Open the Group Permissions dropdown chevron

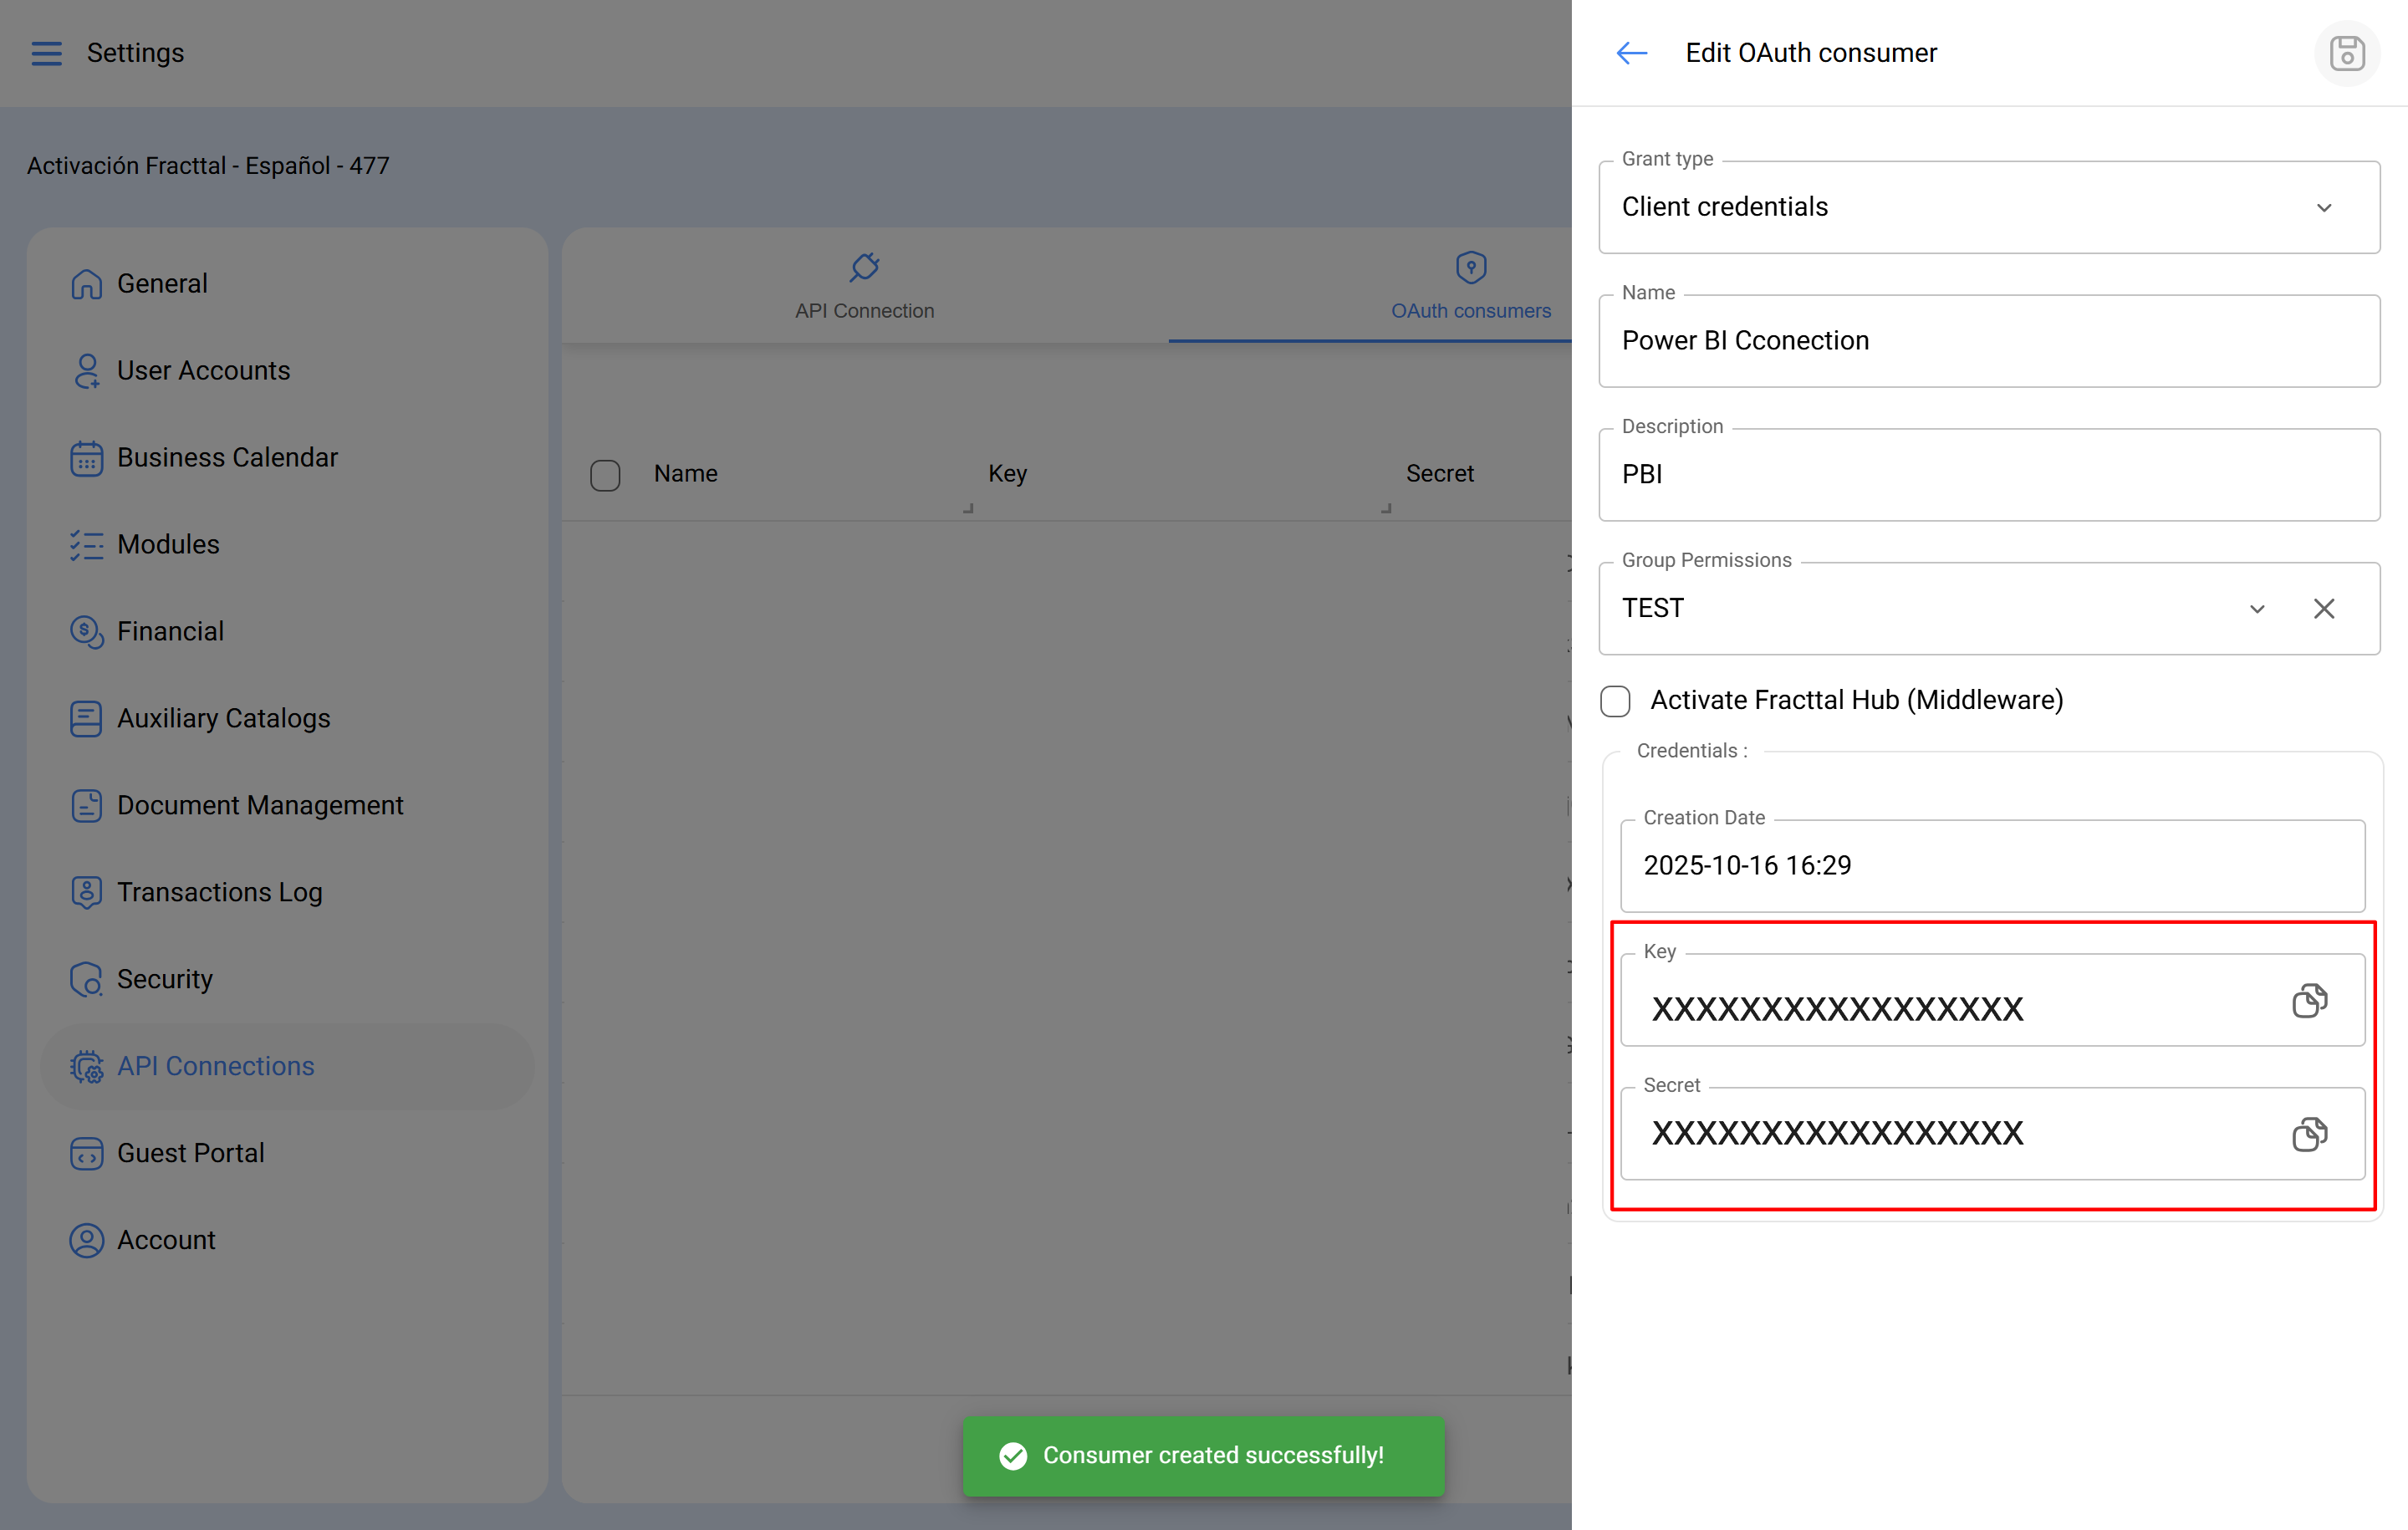[x=2256, y=609]
